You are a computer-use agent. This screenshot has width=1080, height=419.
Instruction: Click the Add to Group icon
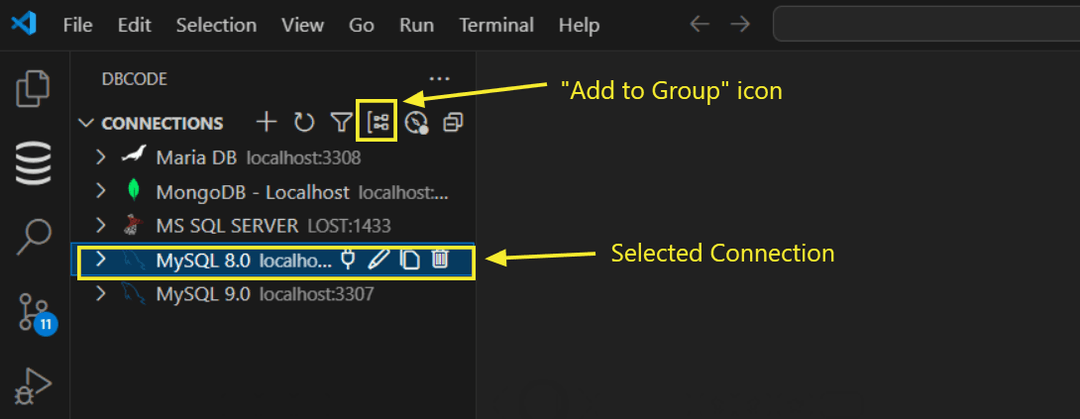(379, 123)
